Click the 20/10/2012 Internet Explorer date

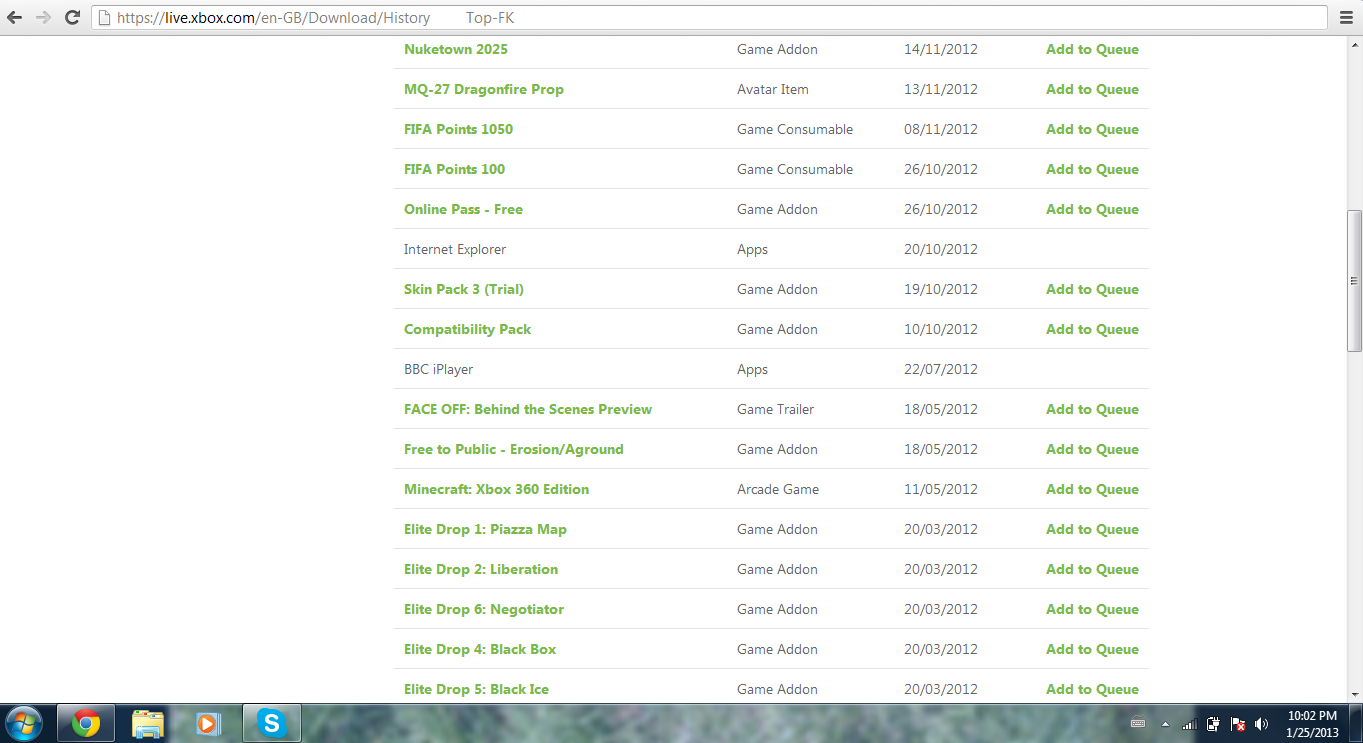941,249
